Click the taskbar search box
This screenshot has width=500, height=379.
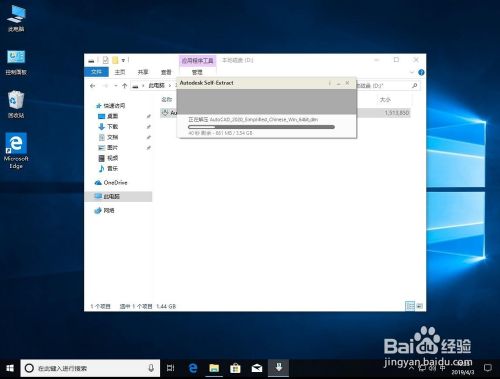[x=90, y=368]
